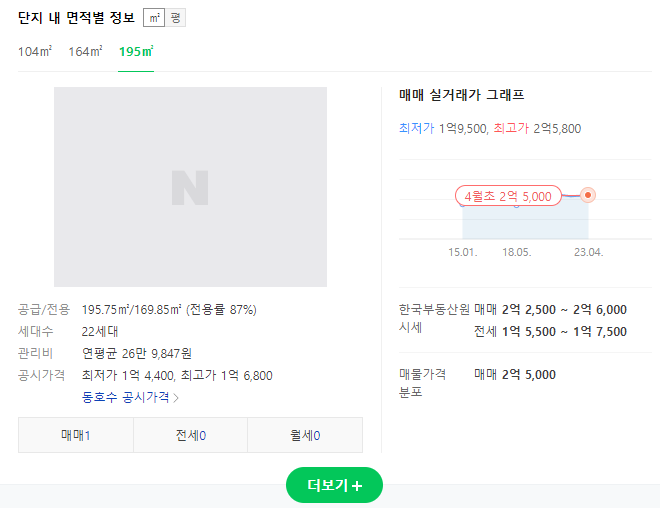
Task: Click the red 최고가 label
Action: [x=511, y=128]
